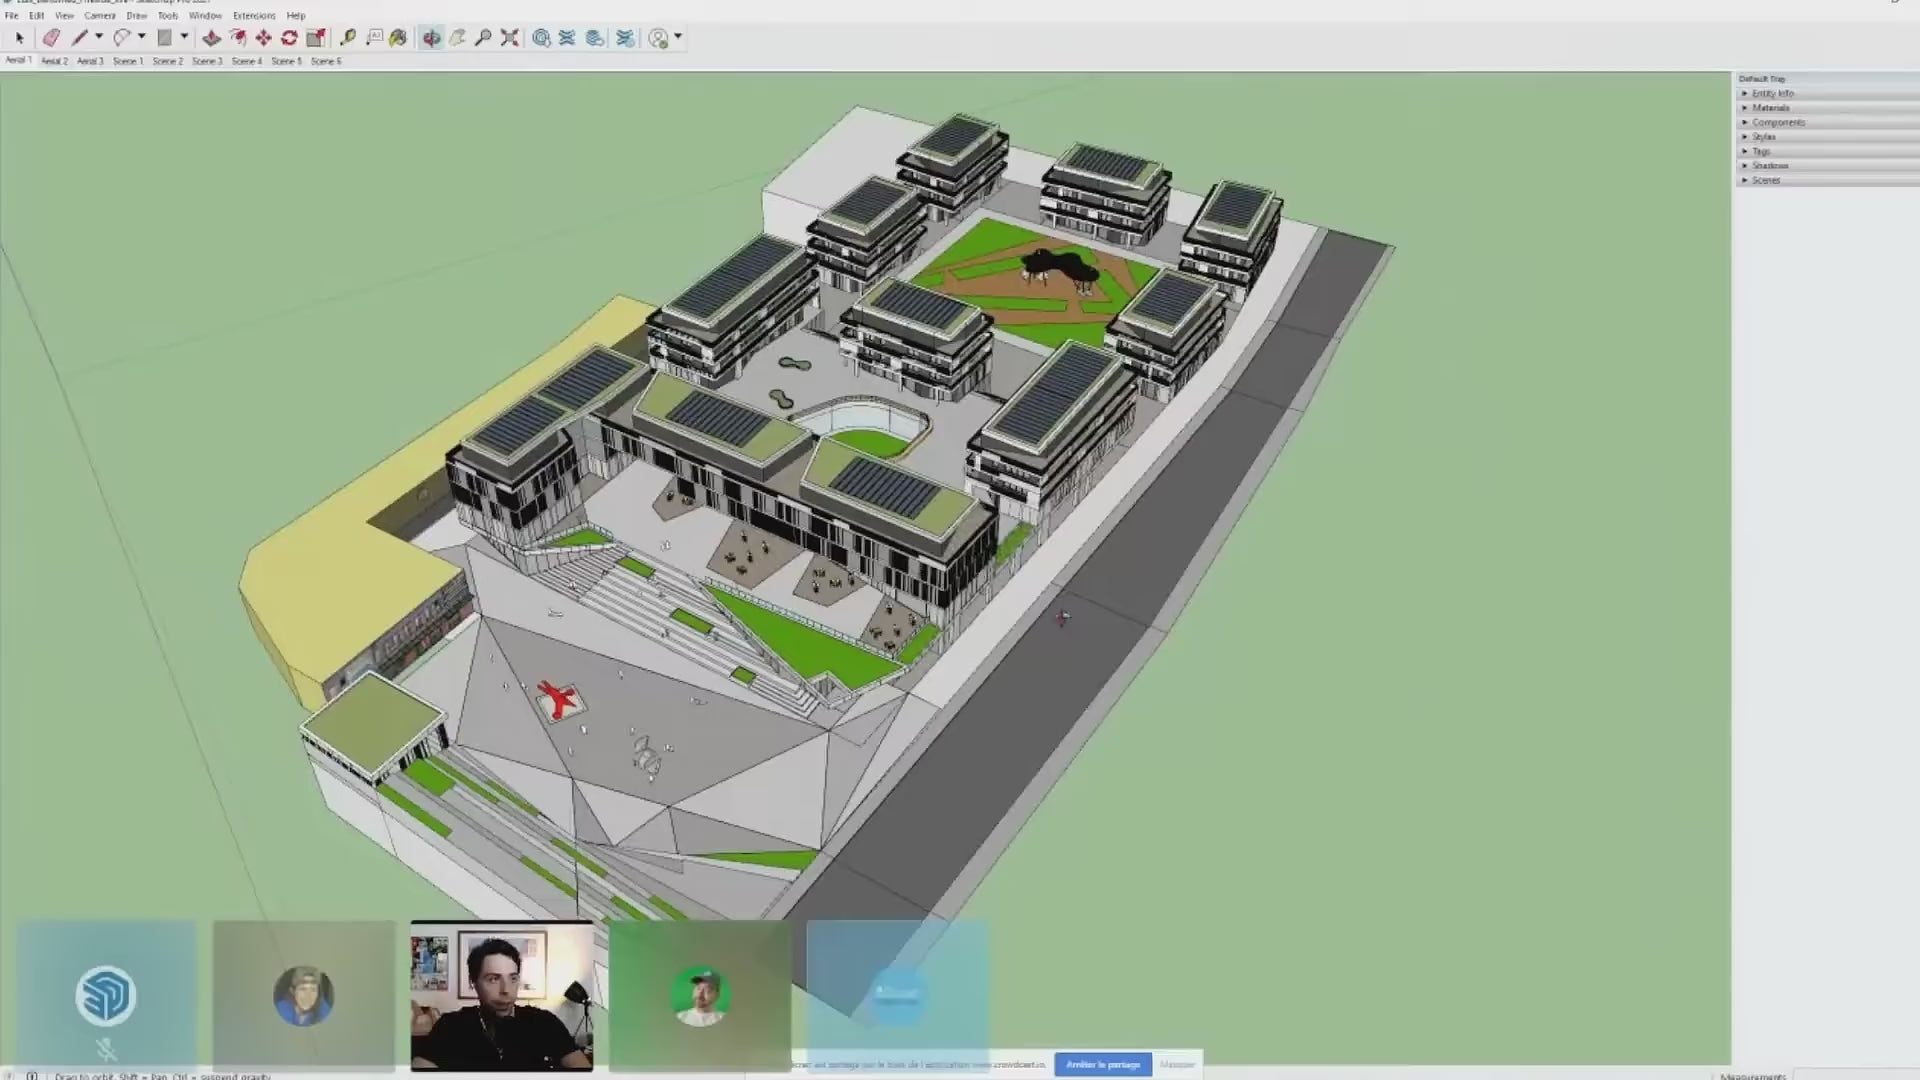Open the Window menu

(x=205, y=16)
